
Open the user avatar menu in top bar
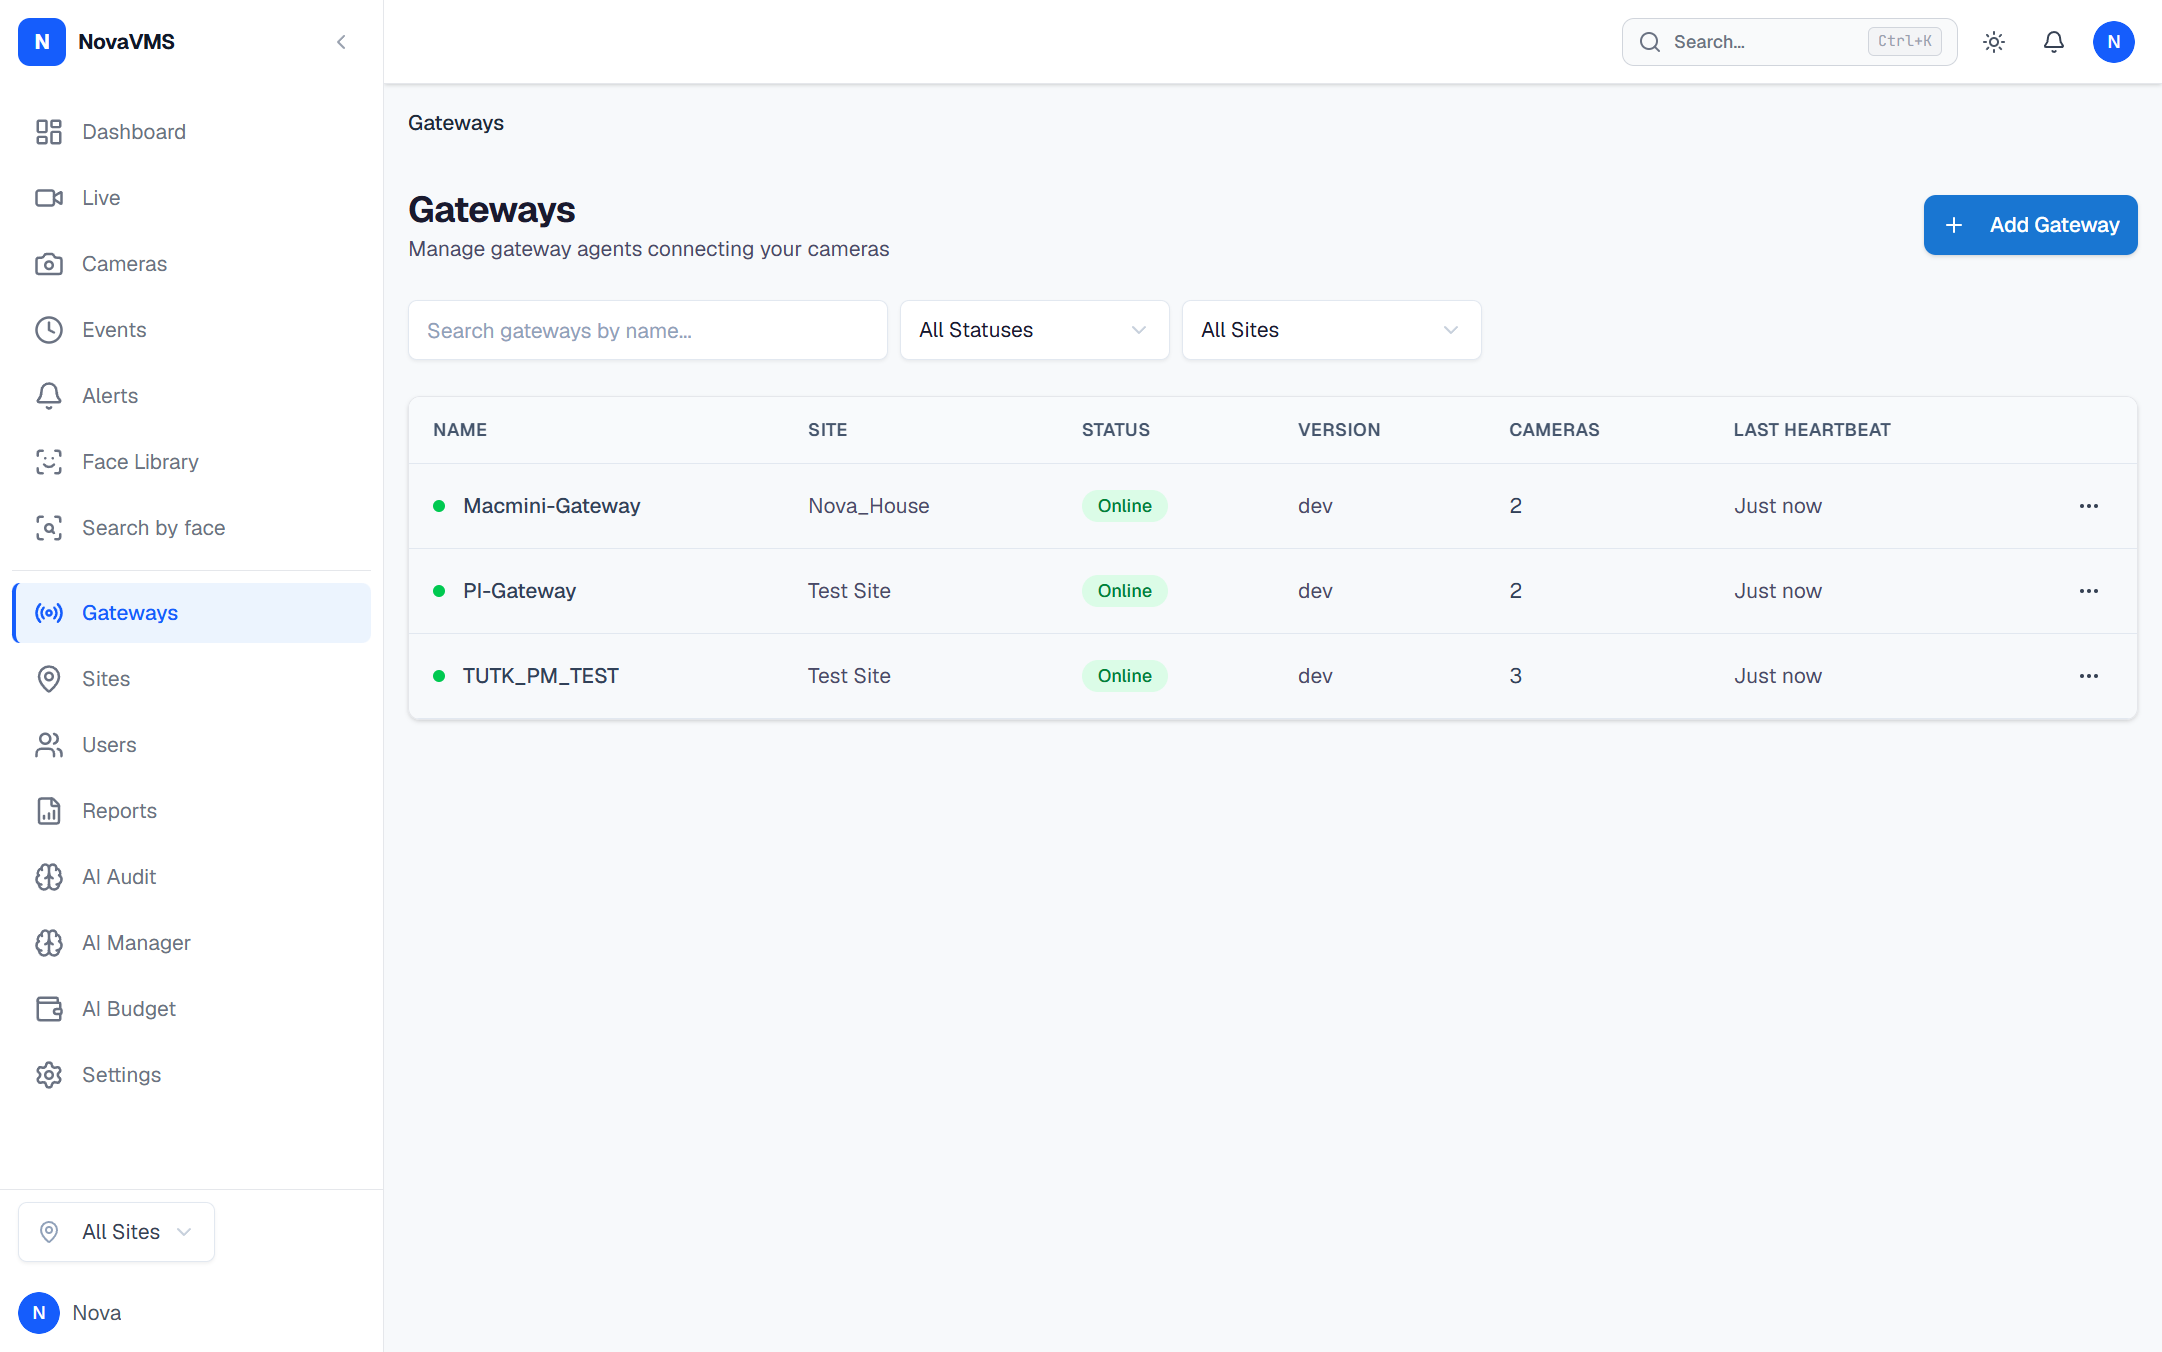pyautogui.click(x=2114, y=42)
